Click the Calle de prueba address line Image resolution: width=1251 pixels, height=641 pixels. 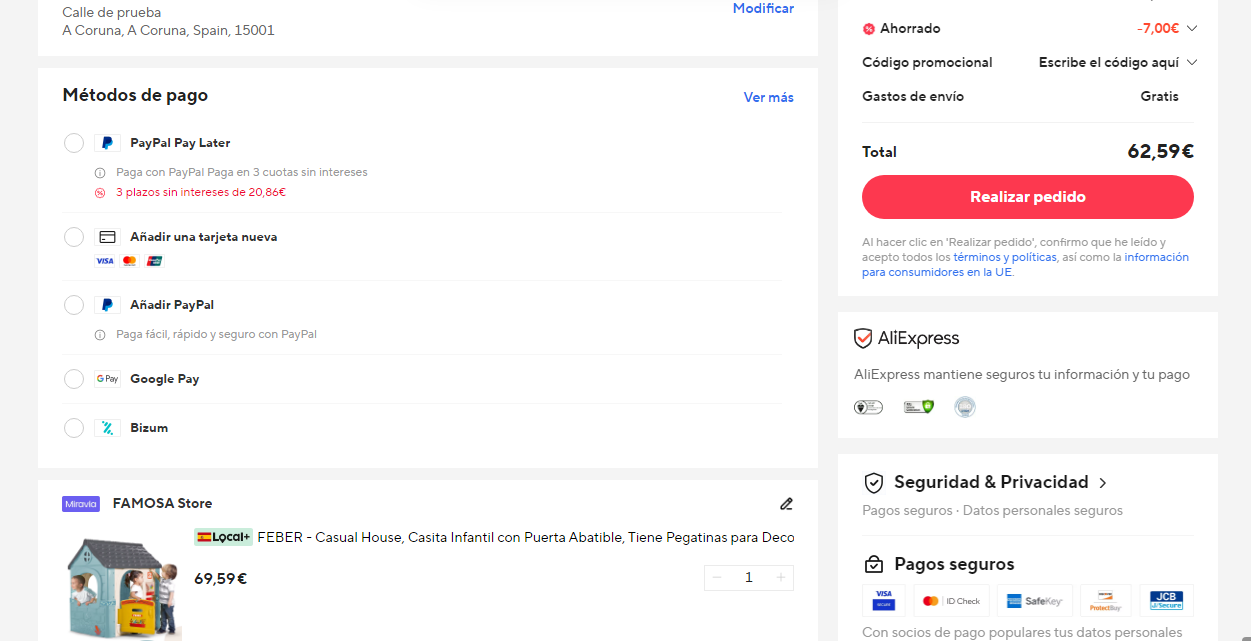pyautogui.click(x=112, y=13)
